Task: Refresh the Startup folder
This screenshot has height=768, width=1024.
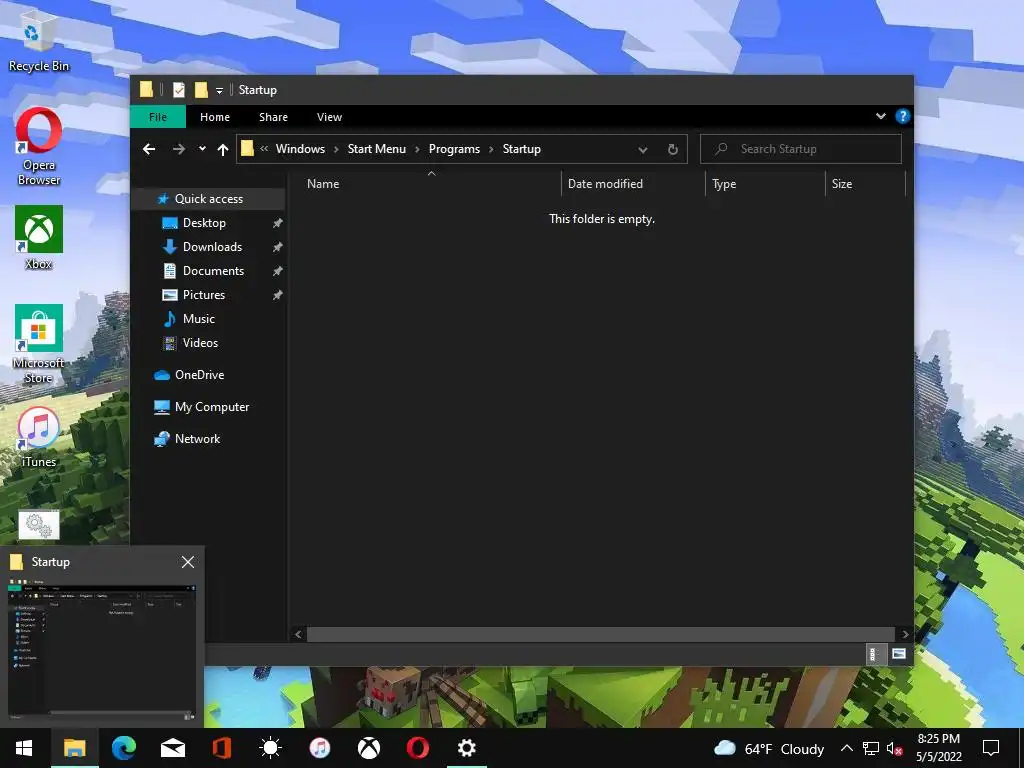Action: click(673, 150)
